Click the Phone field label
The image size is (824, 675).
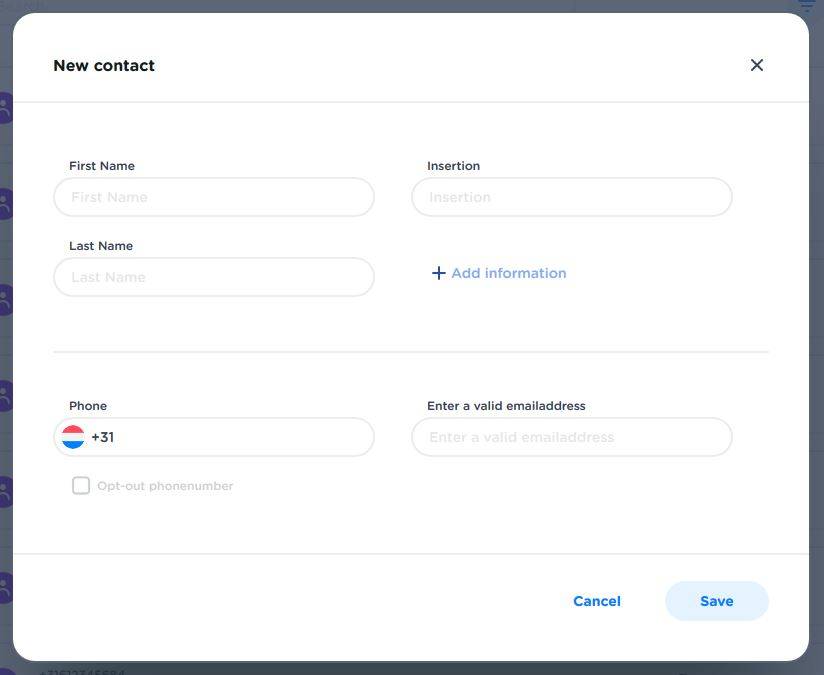tap(88, 406)
